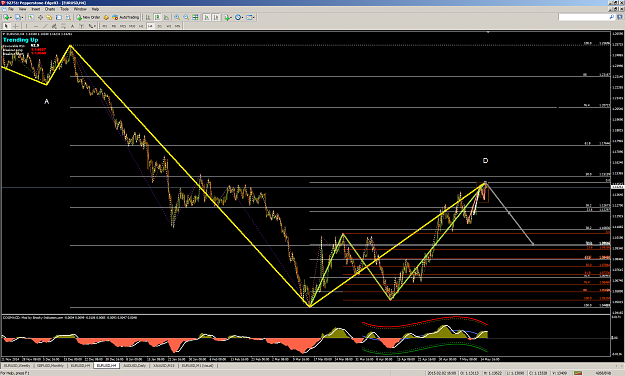Switch to W1 timeframe

tap(169, 26)
